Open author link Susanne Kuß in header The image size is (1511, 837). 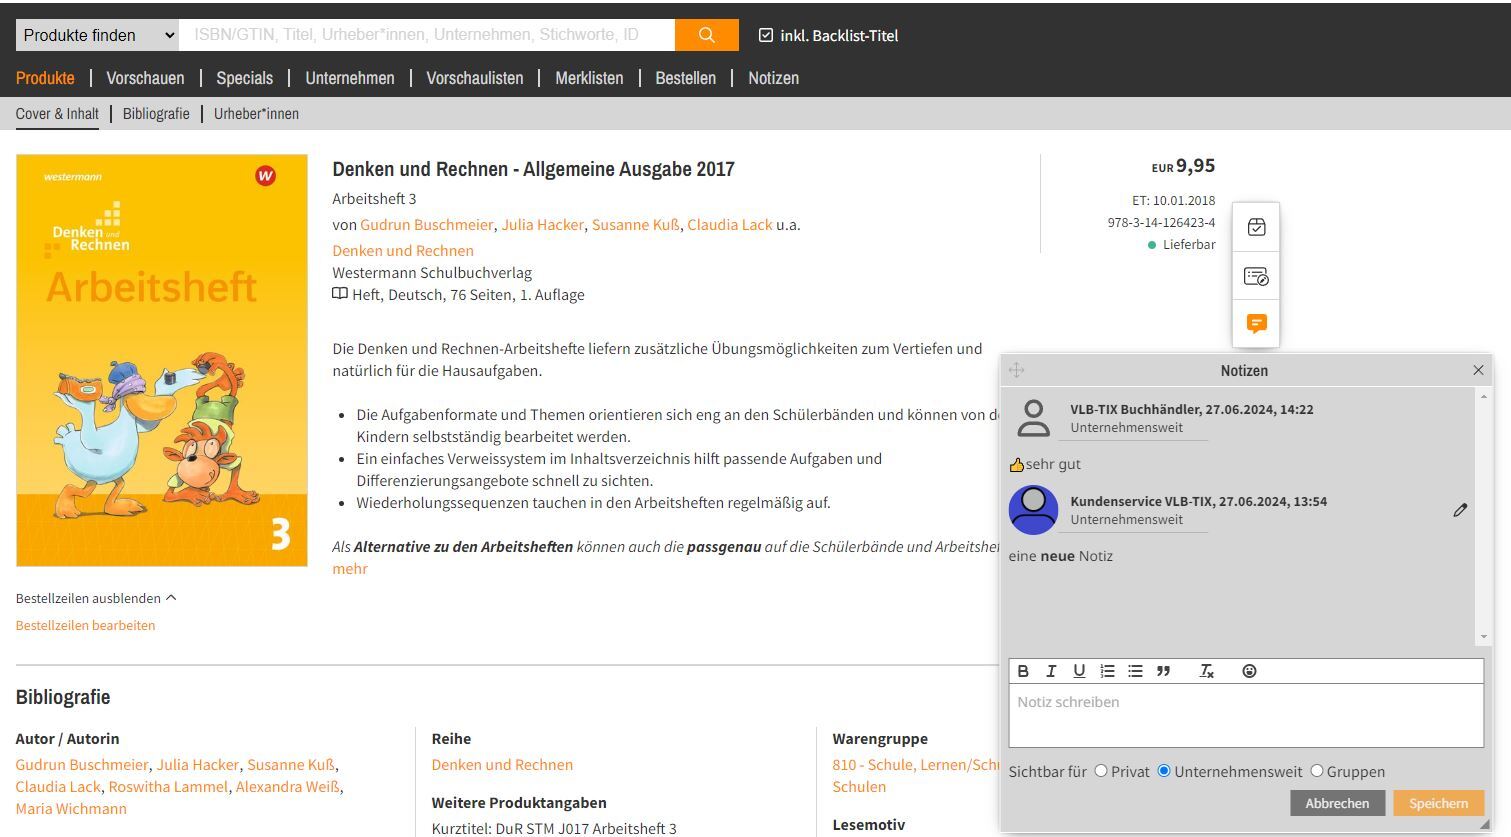point(635,225)
